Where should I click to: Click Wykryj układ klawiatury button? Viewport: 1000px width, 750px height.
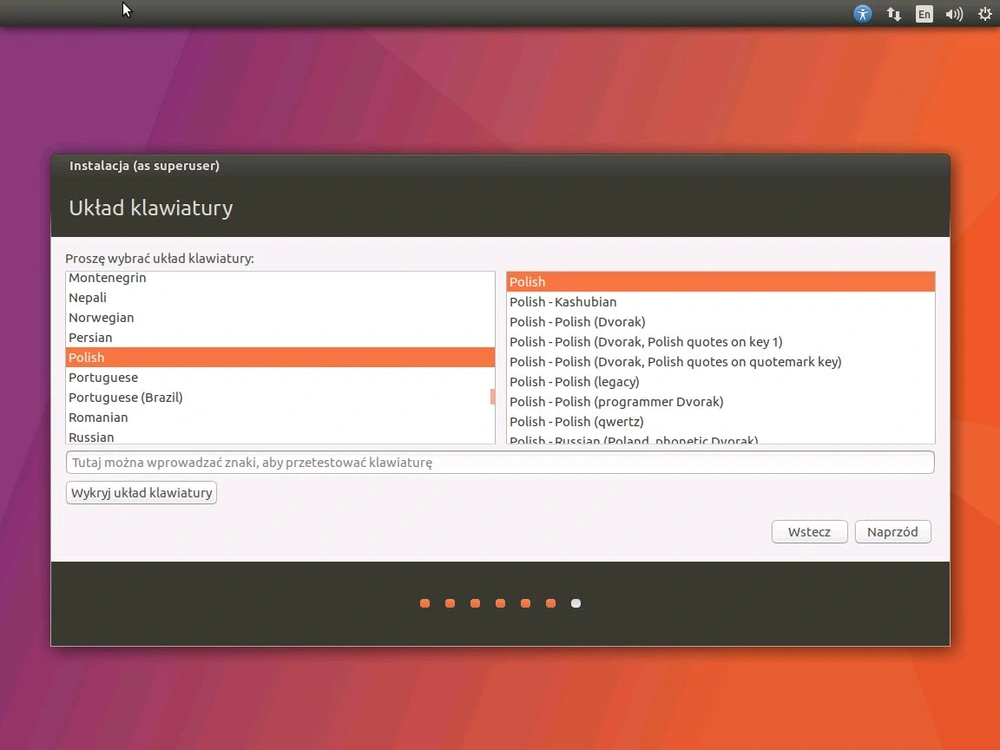(142, 493)
